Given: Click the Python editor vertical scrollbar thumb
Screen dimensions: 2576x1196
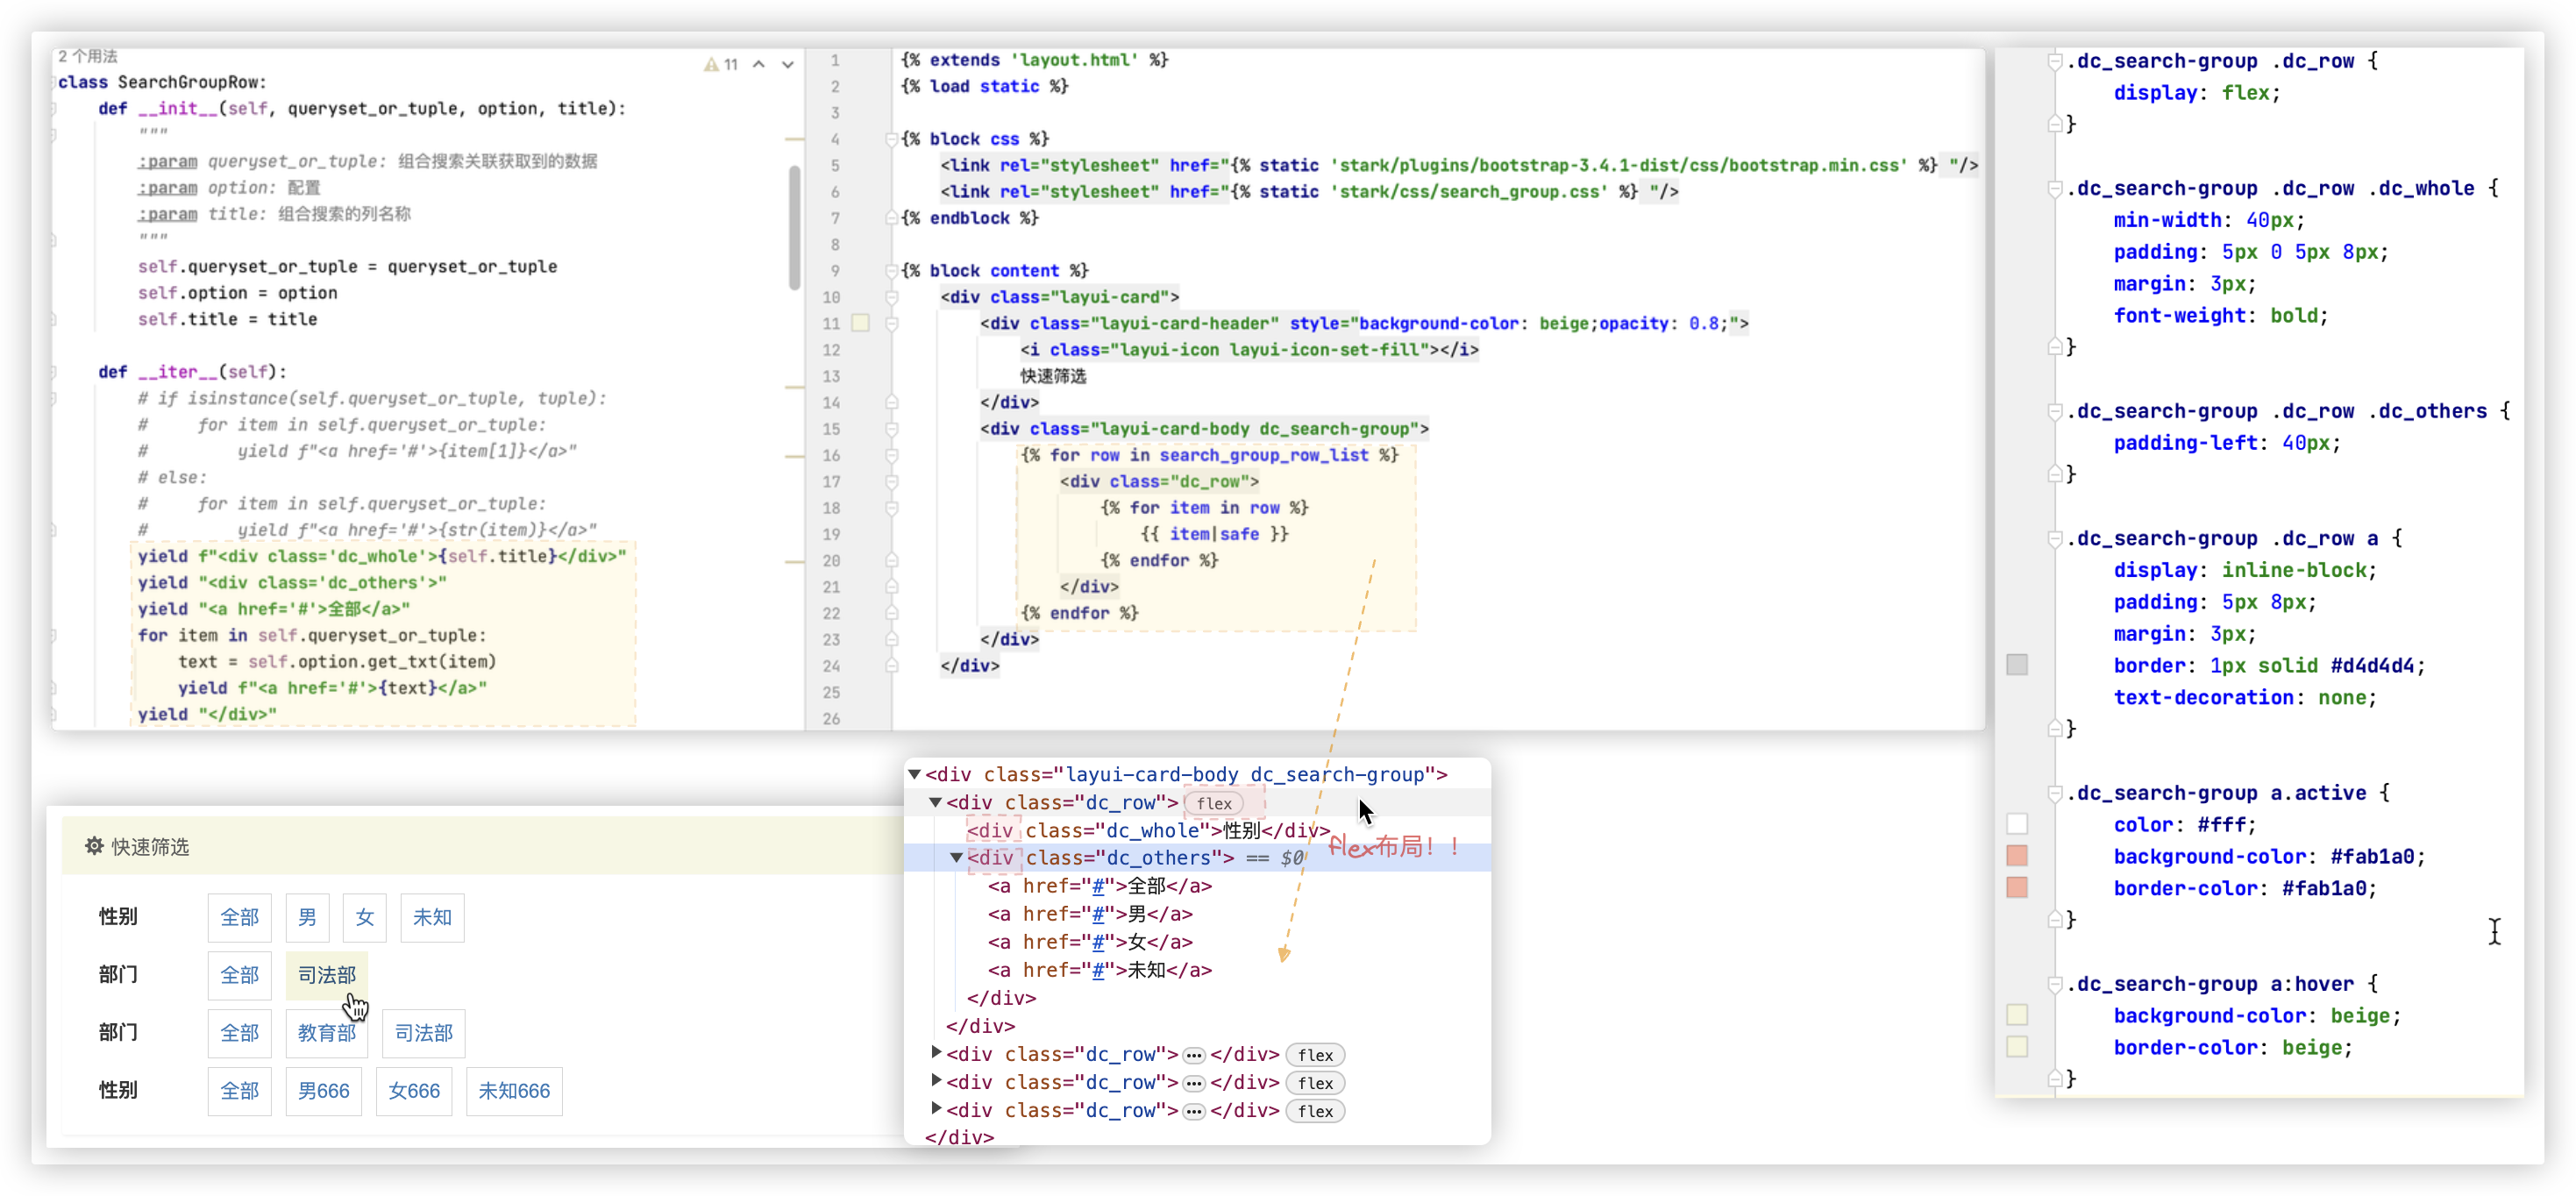Looking at the screenshot, I should tap(795, 228).
